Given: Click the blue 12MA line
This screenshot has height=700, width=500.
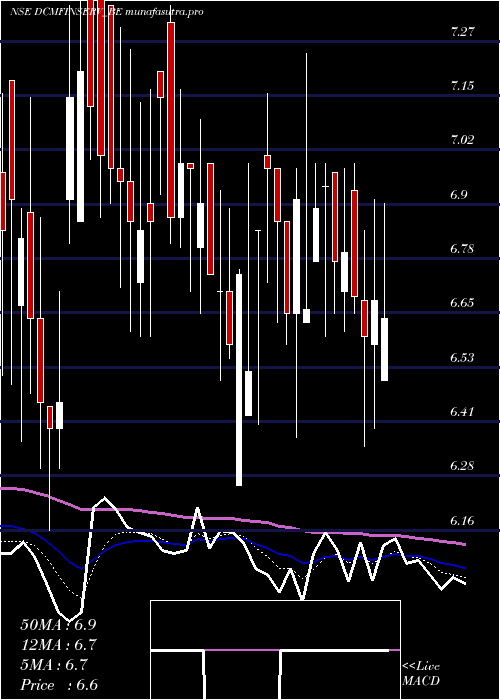Looking at the screenshot, I should (x=232, y=538).
